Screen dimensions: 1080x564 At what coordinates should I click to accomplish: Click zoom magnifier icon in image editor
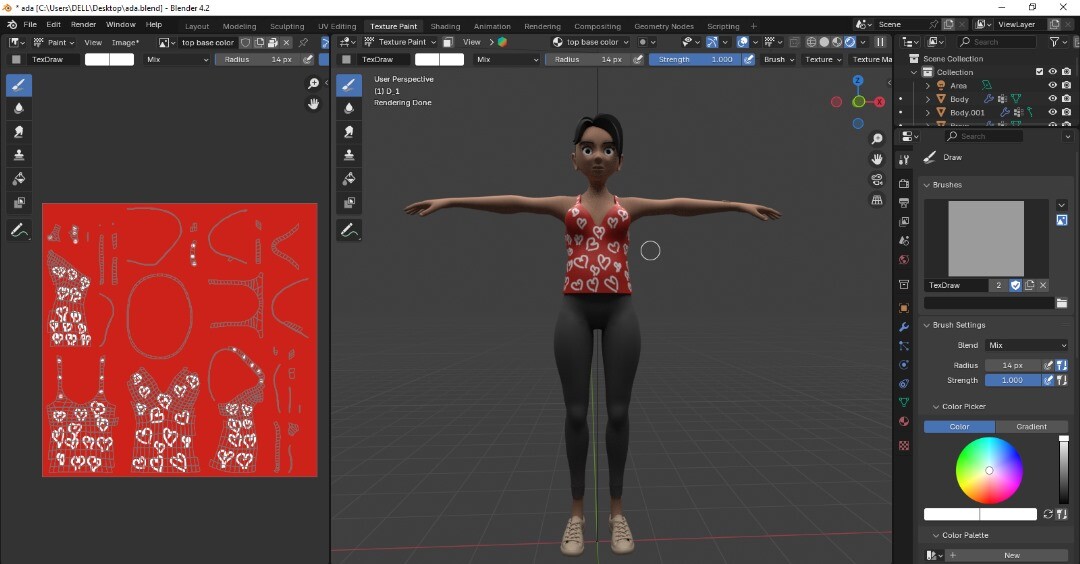coord(313,84)
